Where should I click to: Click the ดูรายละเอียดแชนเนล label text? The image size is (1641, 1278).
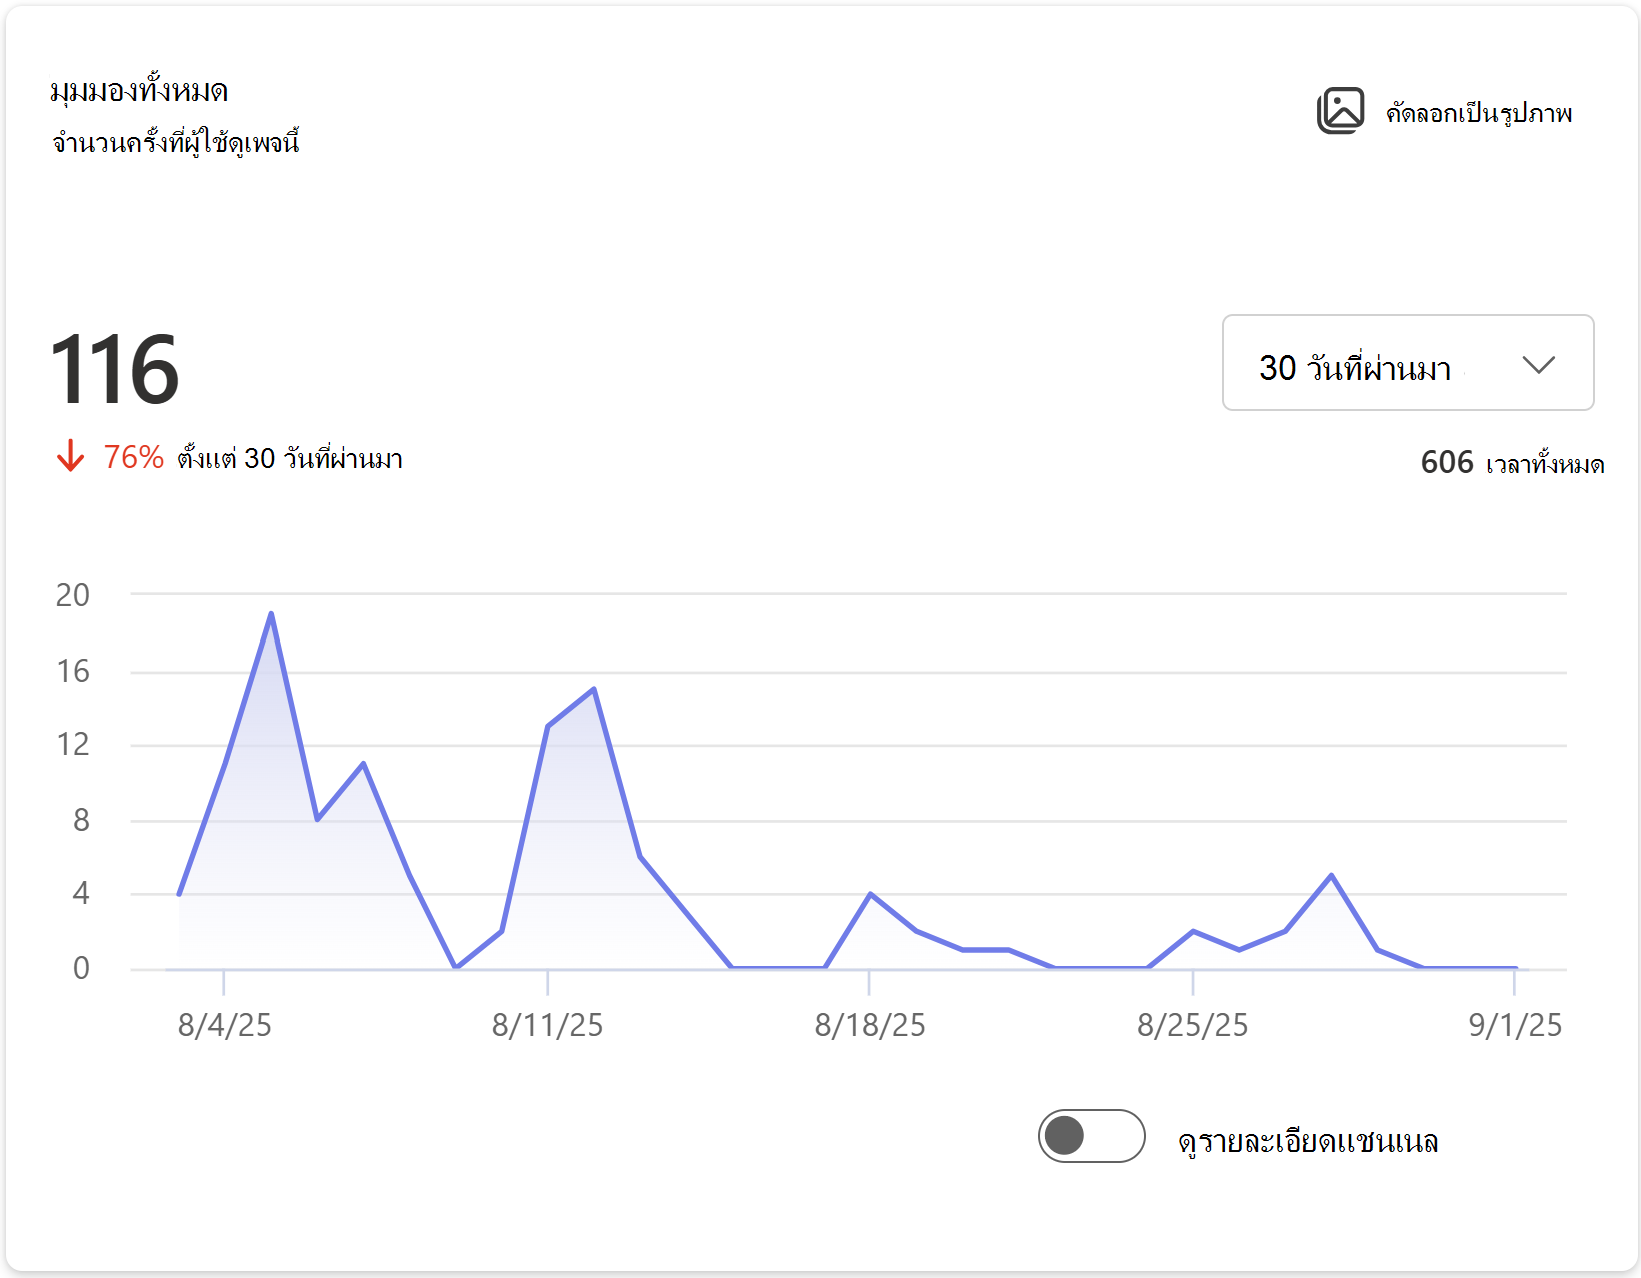pyautogui.click(x=1308, y=1140)
